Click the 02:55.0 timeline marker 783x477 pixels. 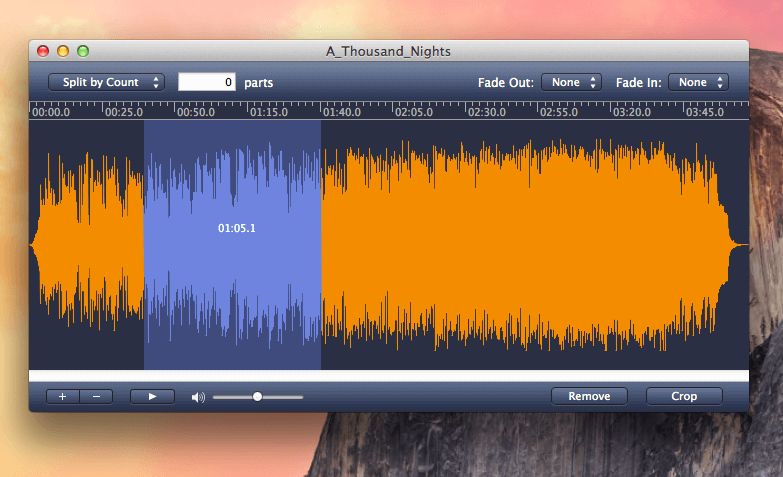(x=559, y=112)
